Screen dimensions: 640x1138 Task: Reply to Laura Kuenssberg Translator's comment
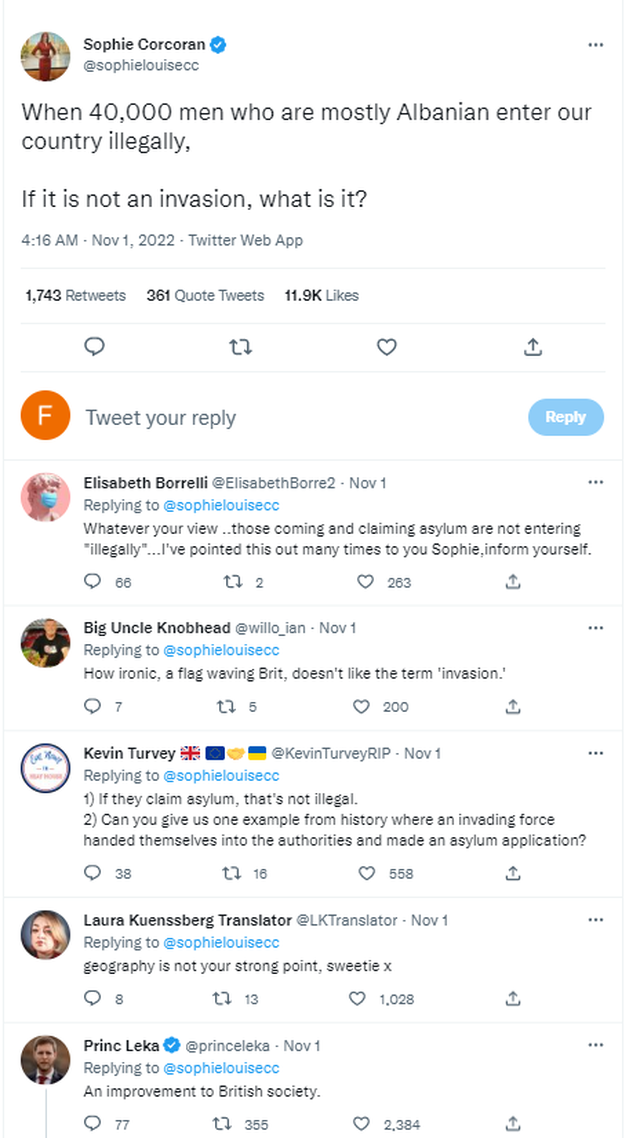[x=93, y=998]
